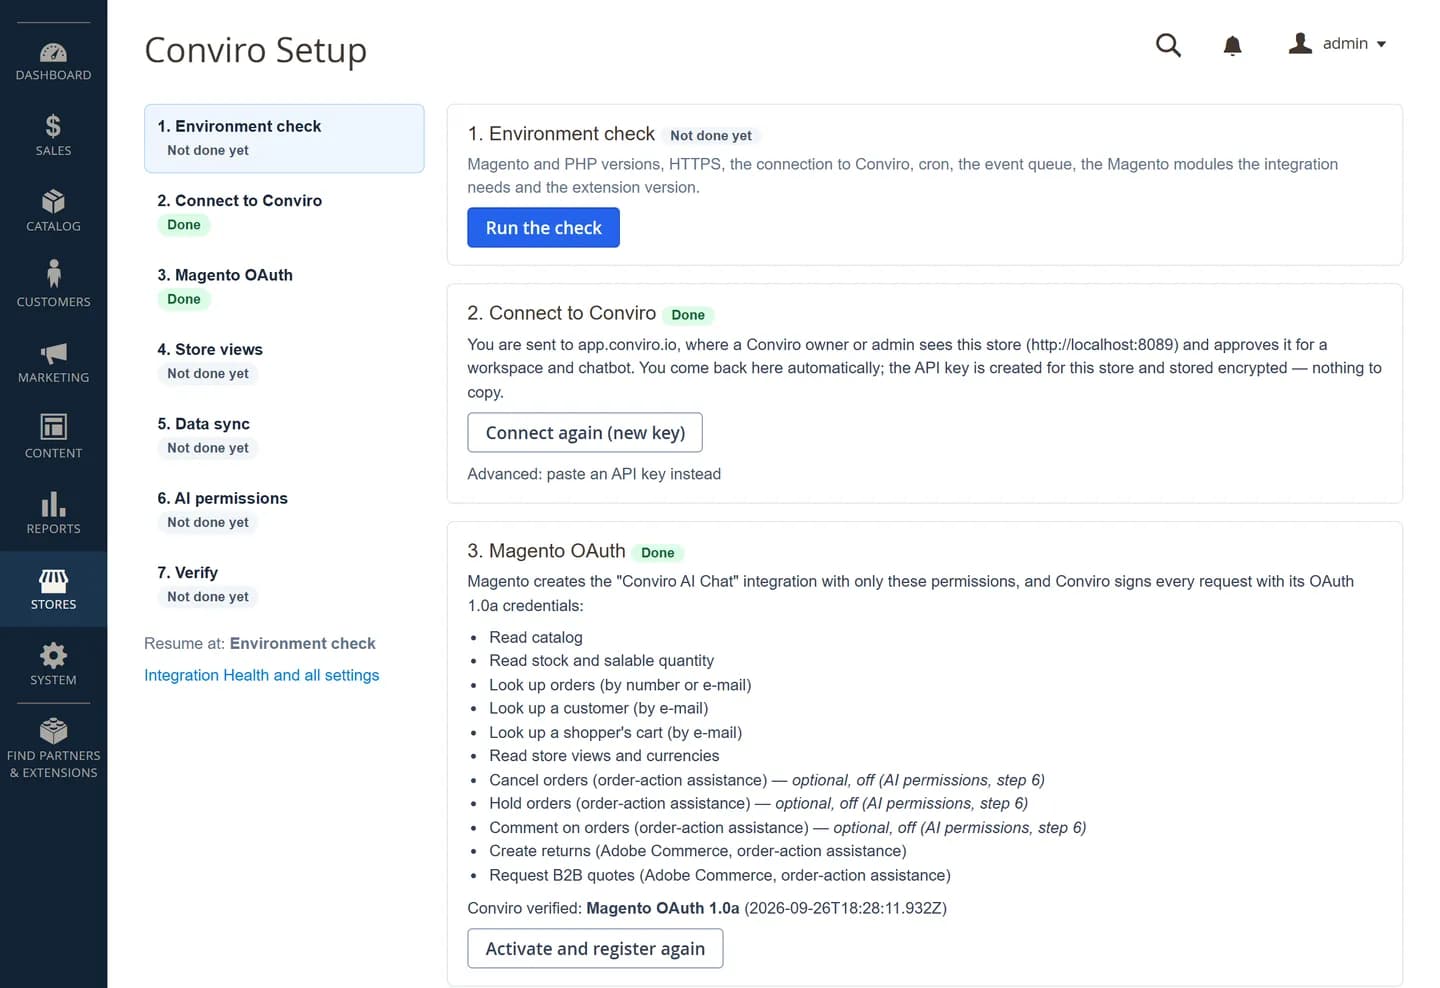Click Cancel orders permission item

click(767, 780)
